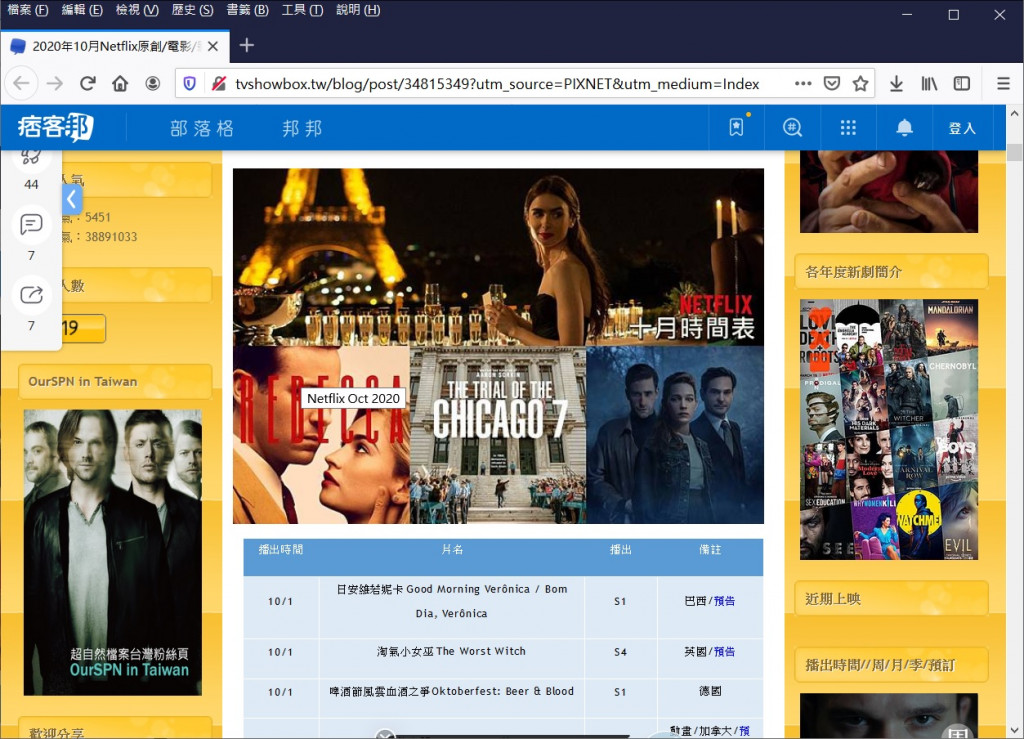Open the browser home page
The width and height of the screenshot is (1024, 739).
coord(120,84)
